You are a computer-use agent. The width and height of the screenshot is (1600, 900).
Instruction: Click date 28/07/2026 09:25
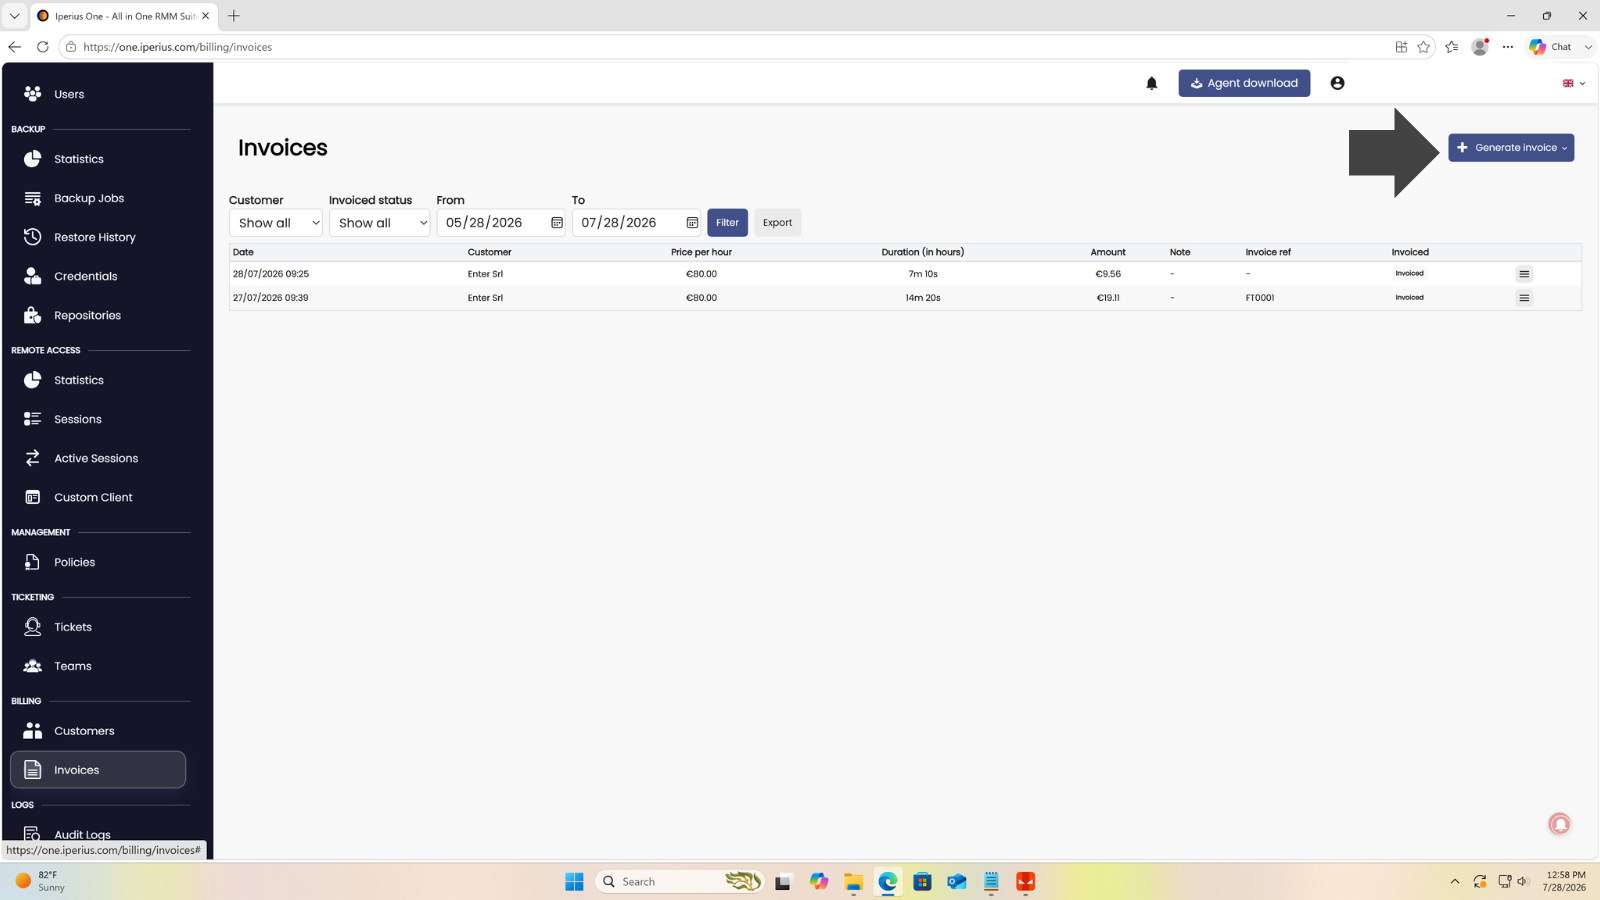271,274
